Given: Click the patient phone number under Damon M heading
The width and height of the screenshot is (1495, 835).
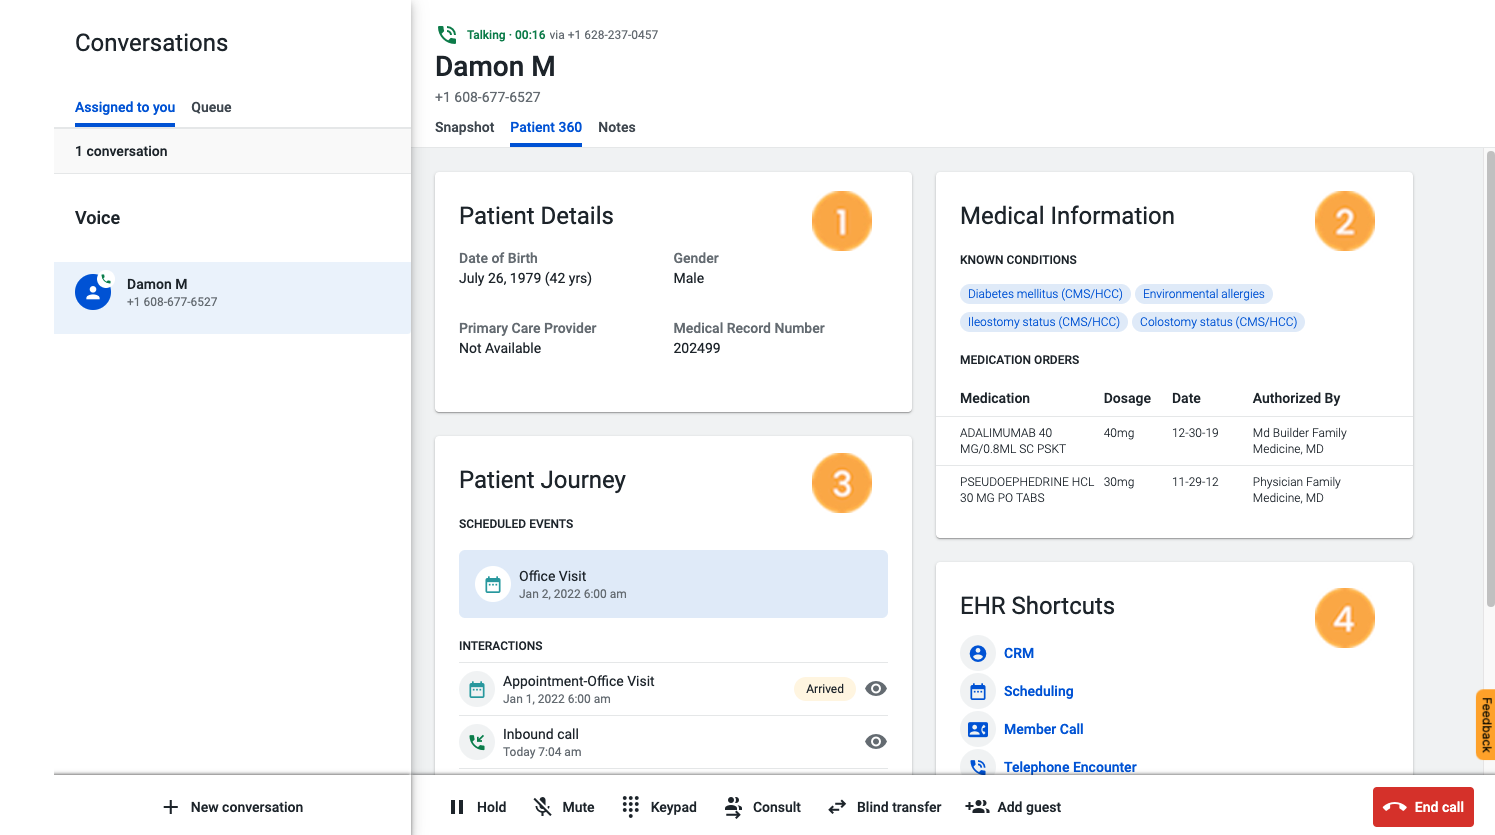Looking at the screenshot, I should [487, 97].
